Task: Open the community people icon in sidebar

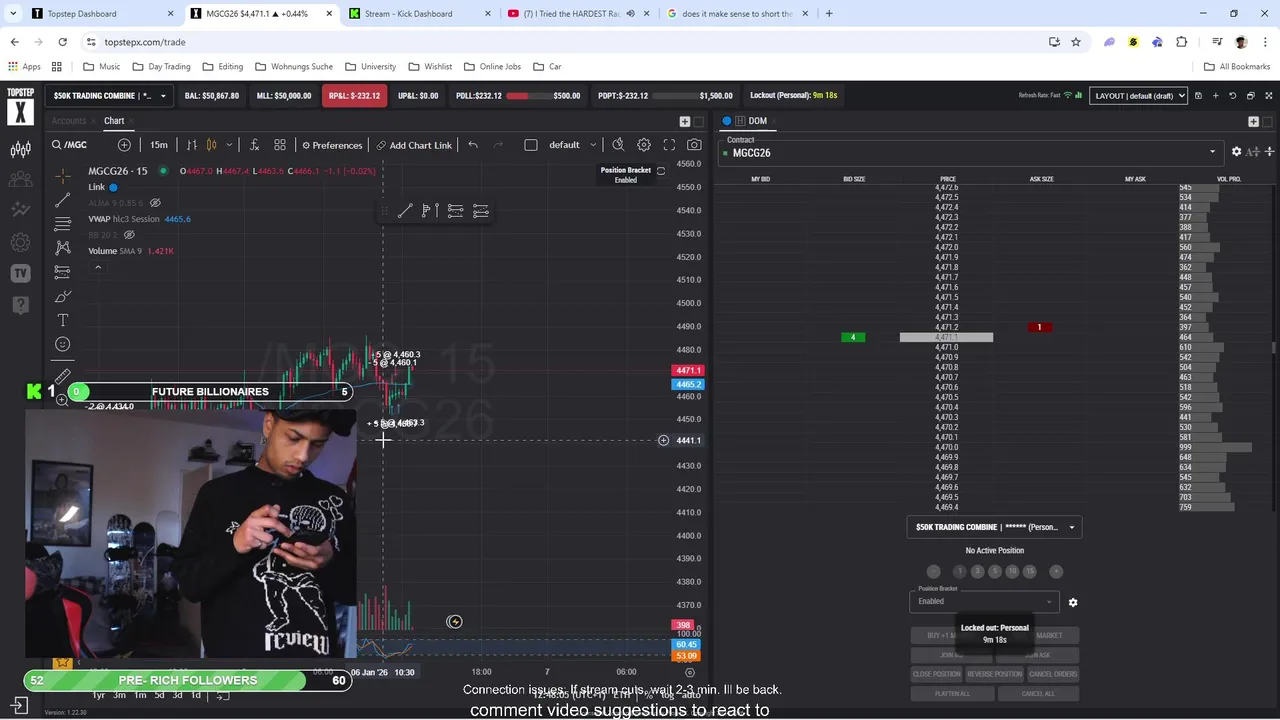Action: (x=20, y=180)
